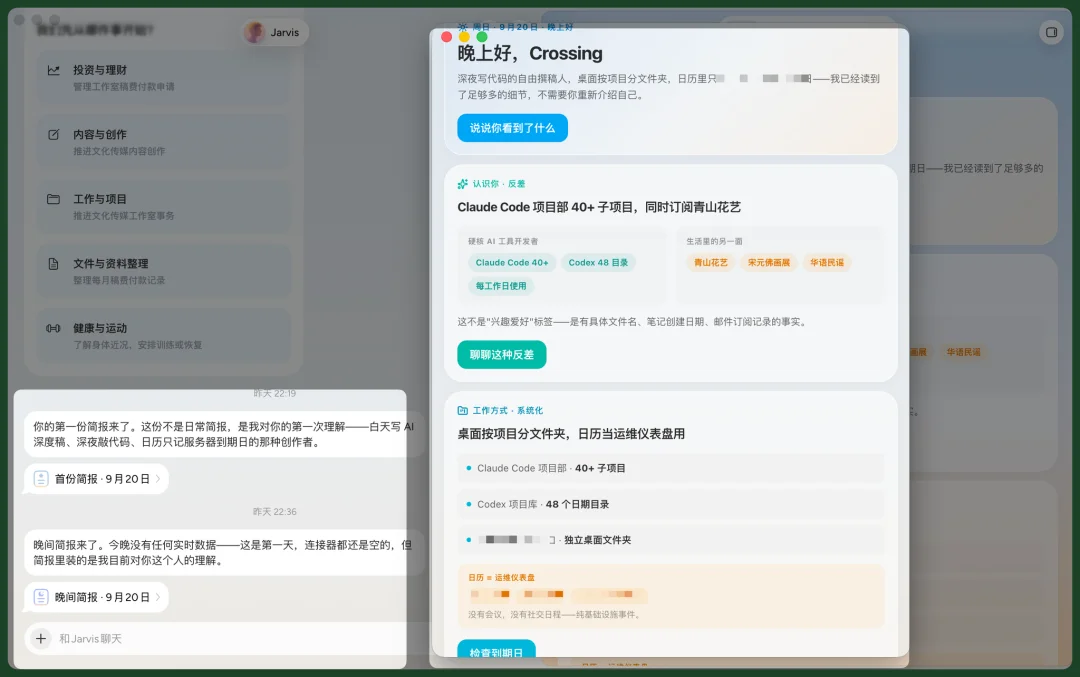1080x677 pixels.
Task: Click the Codex 项目库 · 48 个日期目录 row
Action: (670, 504)
